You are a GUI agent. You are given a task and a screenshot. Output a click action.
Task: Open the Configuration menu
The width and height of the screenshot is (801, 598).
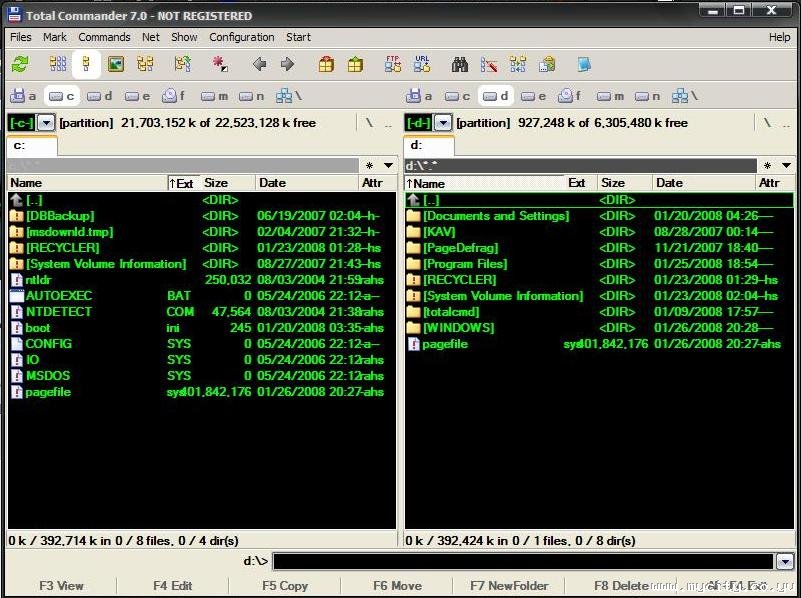pyautogui.click(x=242, y=37)
